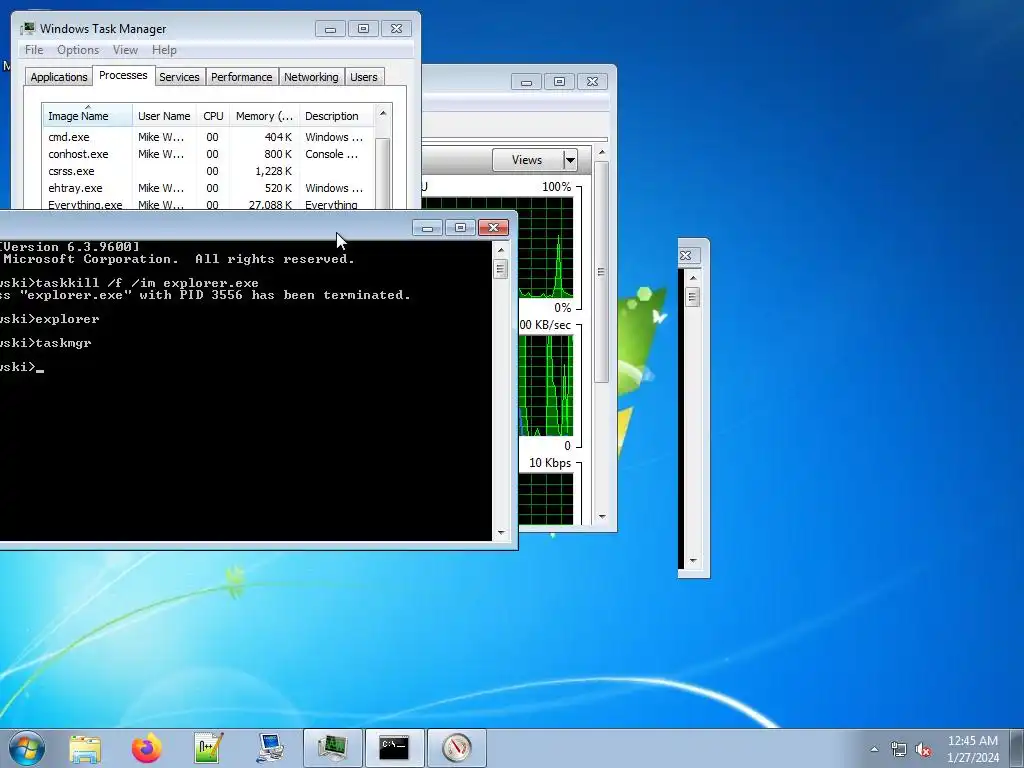Close the Resource Monitor window
Viewport: 1024px width, 768px height.
point(592,82)
